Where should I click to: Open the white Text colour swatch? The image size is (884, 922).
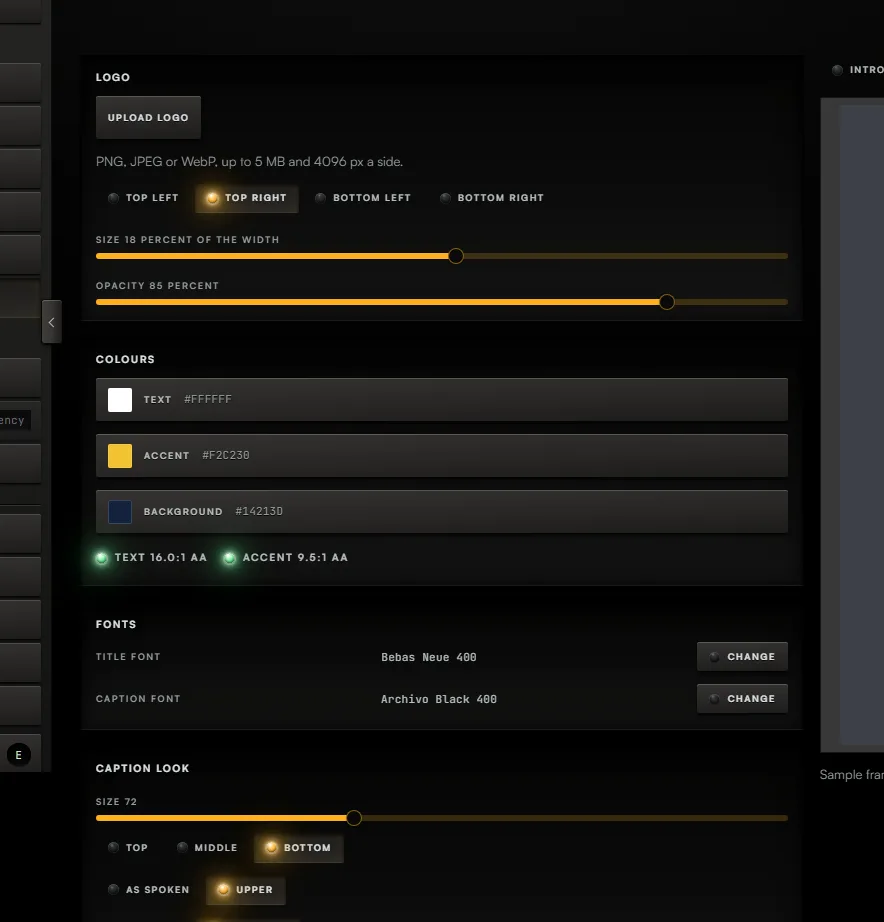coord(120,400)
